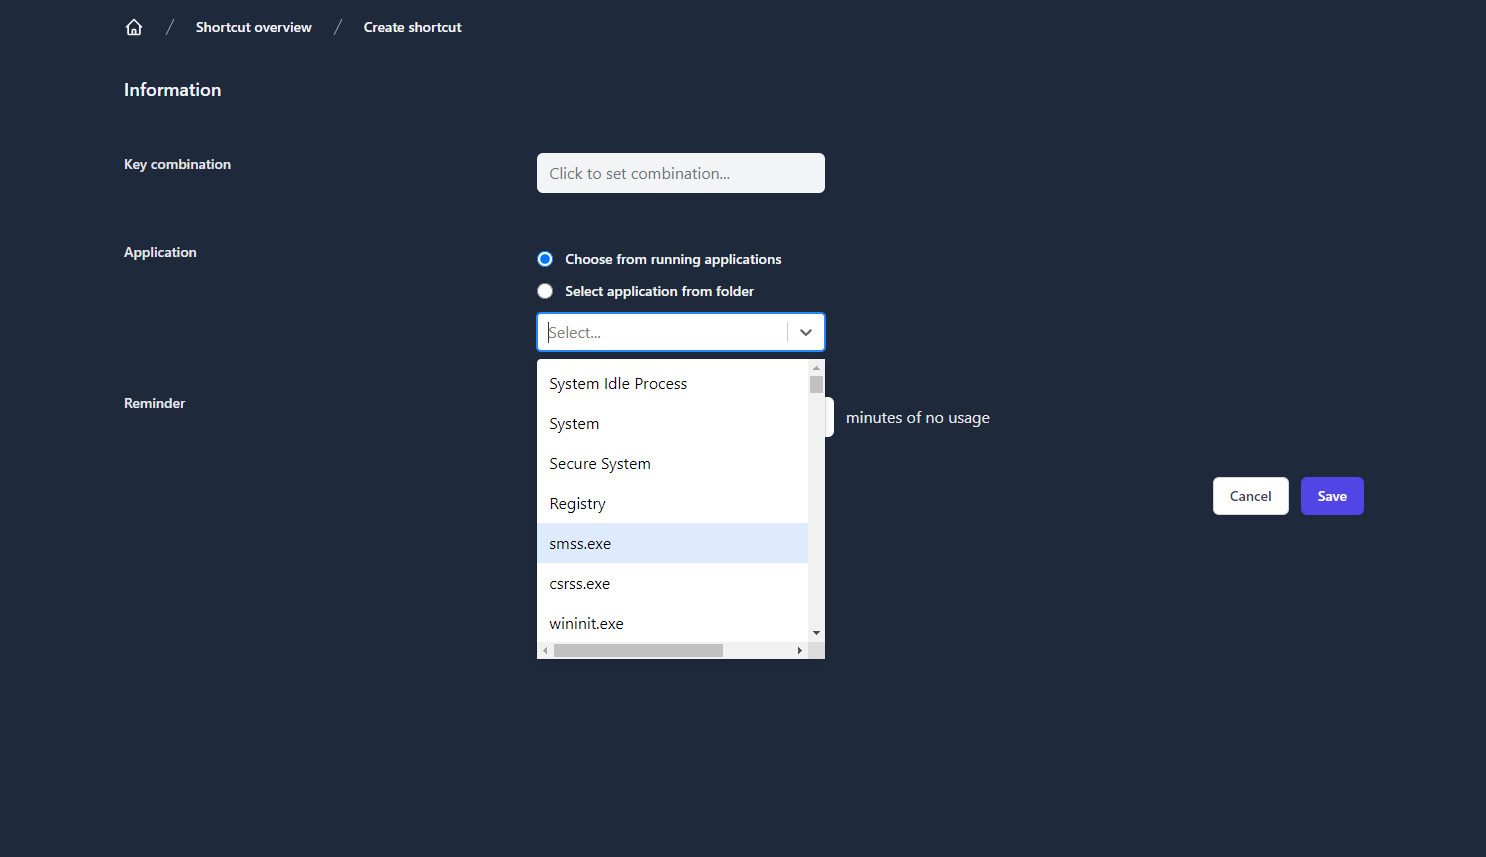Choose Registry from the application list
The width and height of the screenshot is (1486, 857).
pos(672,503)
